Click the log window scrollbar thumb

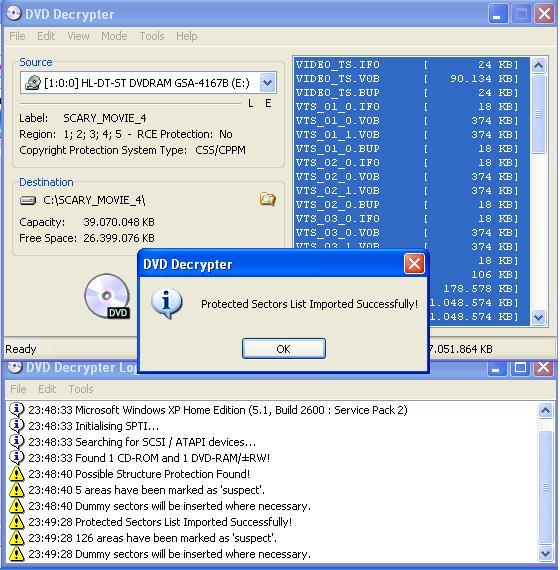pyautogui.click(x=545, y=487)
